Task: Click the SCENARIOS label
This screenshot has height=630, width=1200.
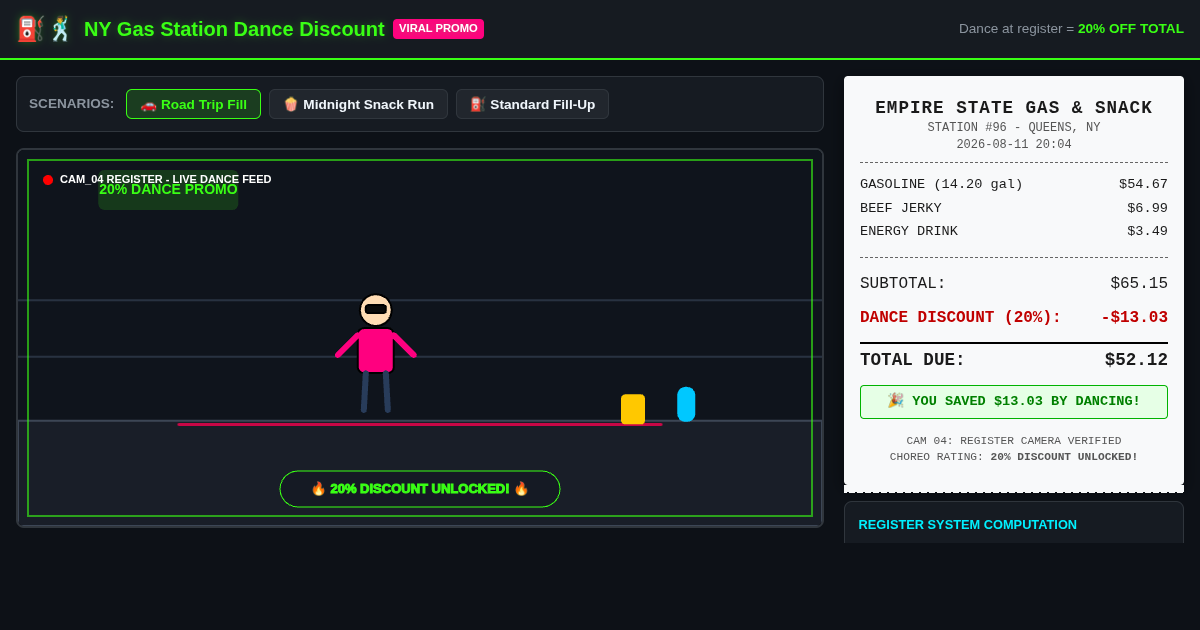Action: 72,104
